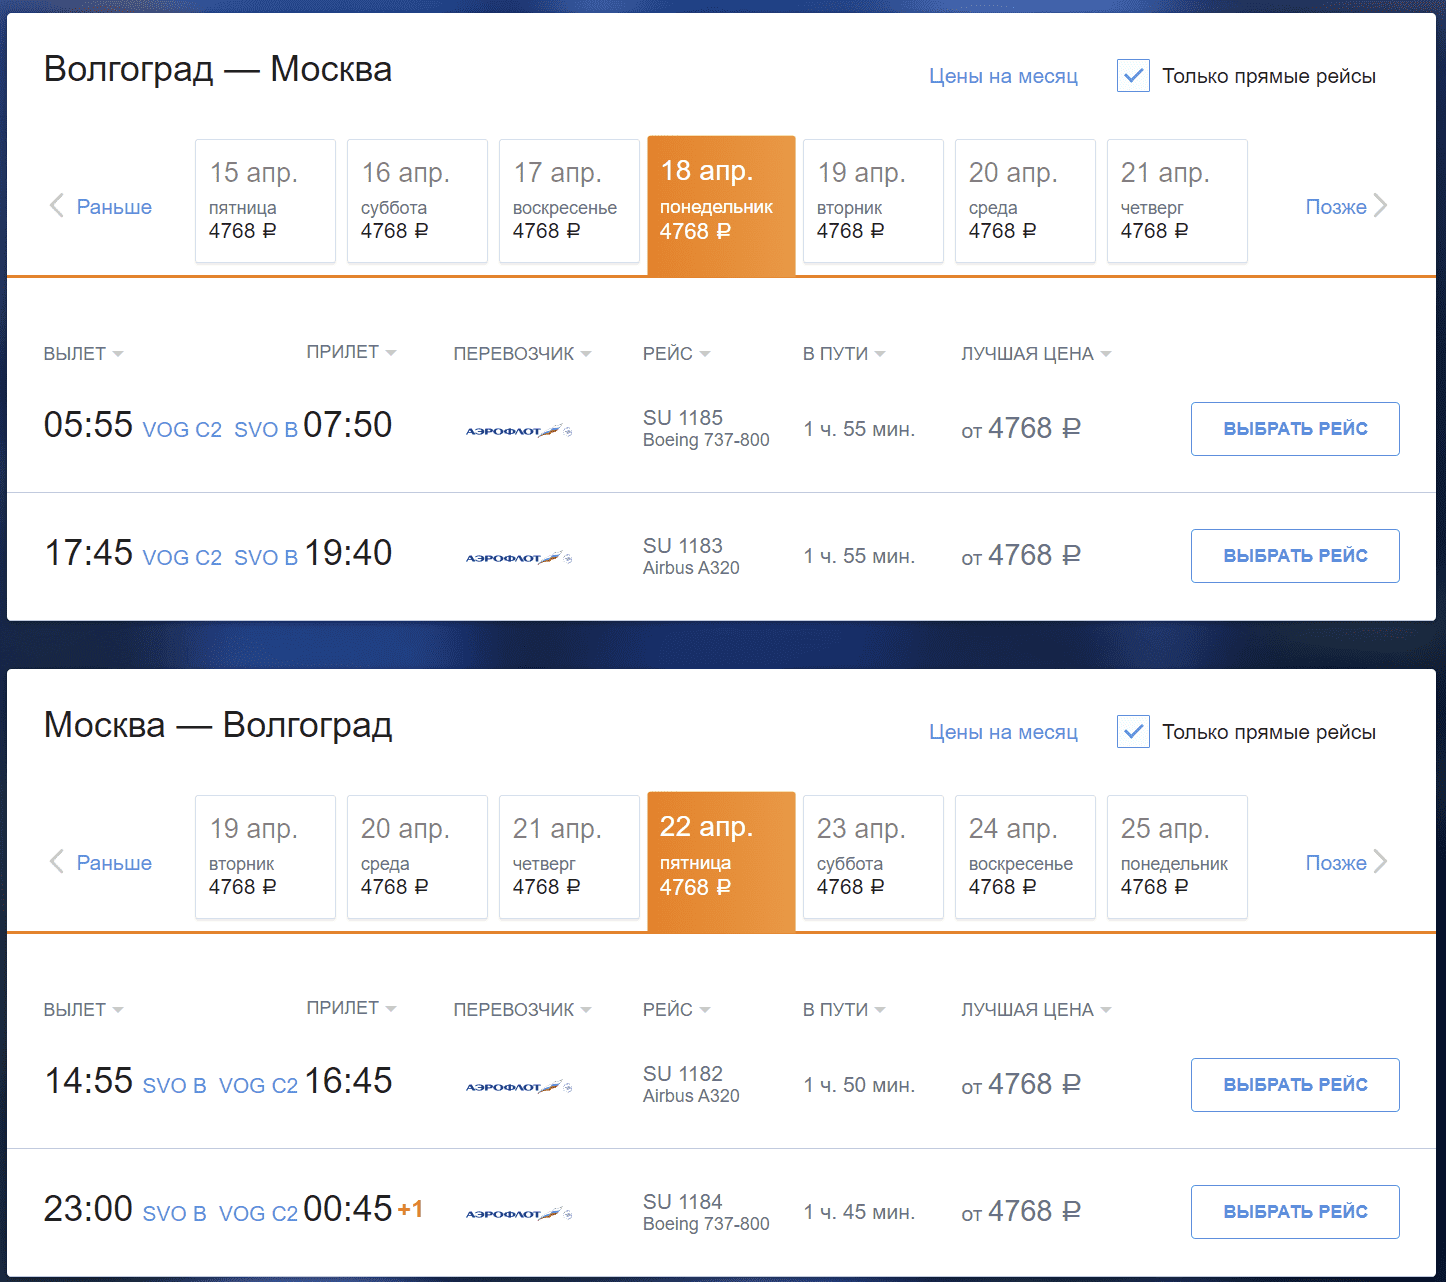The image size is (1446, 1282).
Task: Click Aeroflot logo on flight SU 1185
Action: 518,431
